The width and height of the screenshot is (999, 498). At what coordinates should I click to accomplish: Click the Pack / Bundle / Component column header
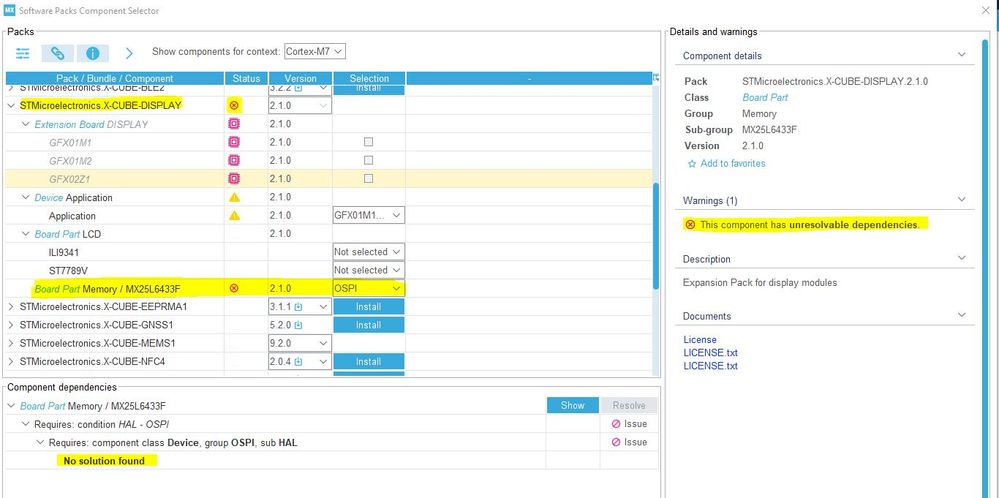click(x=115, y=78)
